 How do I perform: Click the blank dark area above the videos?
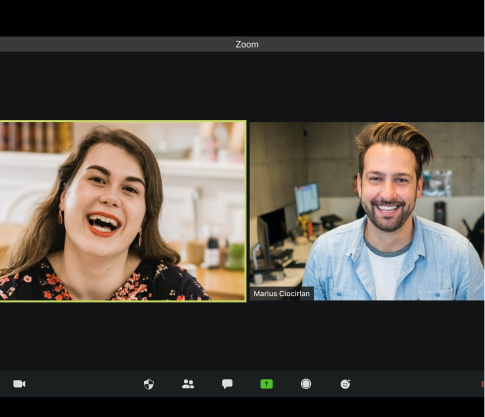(x=242, y=86)
